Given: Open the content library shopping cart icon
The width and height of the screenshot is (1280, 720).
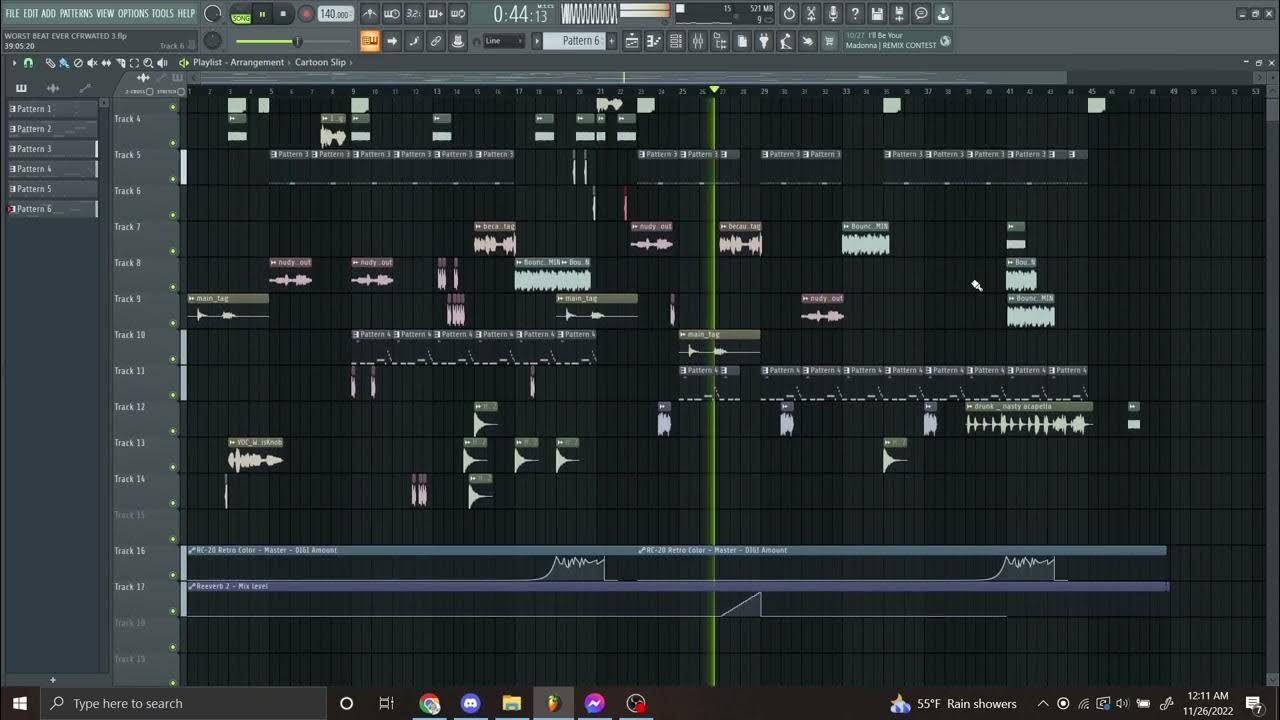Looking at the screenshot, I should point(828,41).
